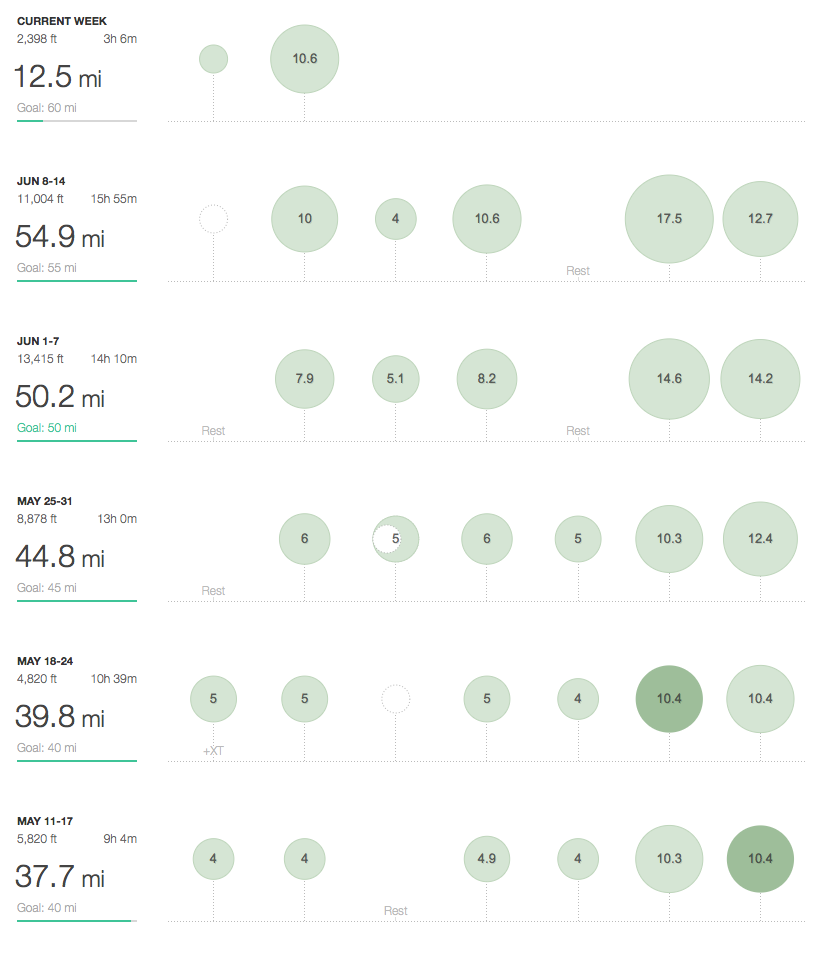
Task: Select the empty dotted circle in May 18-24
Action: tap(396, 699)
